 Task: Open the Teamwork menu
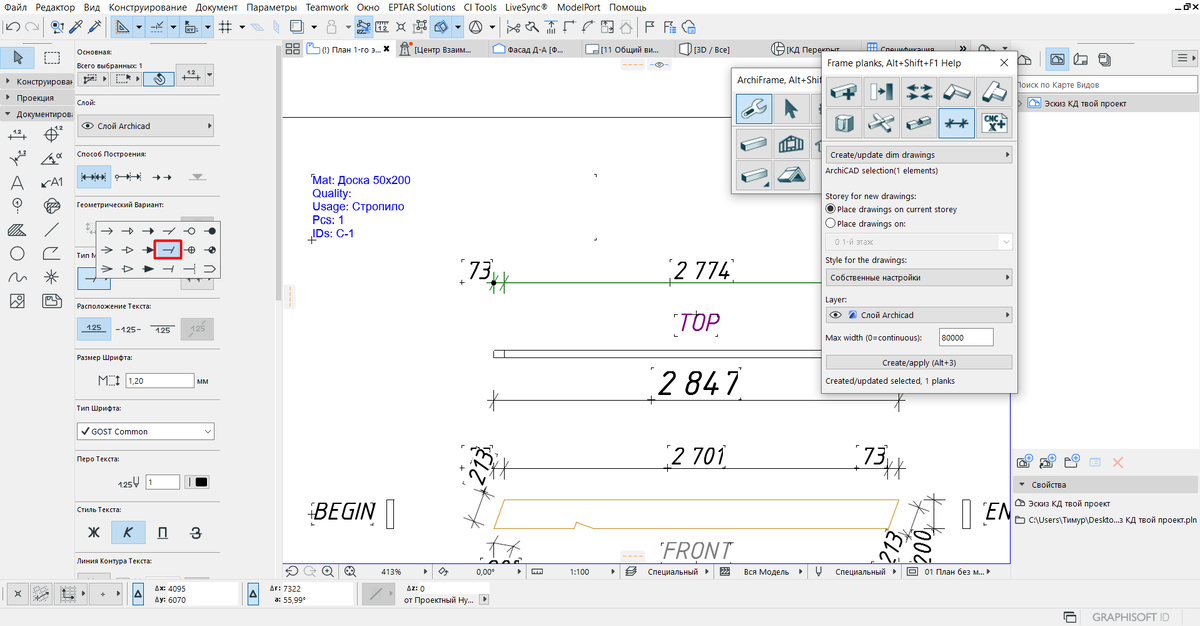point(327,7)
